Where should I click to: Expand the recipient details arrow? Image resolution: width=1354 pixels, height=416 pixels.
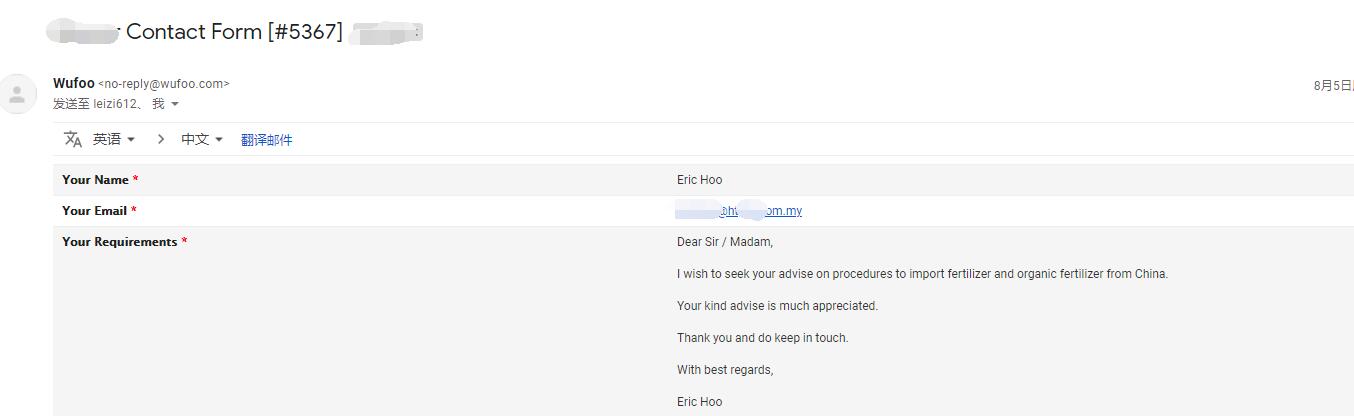(x=175, y=104)
